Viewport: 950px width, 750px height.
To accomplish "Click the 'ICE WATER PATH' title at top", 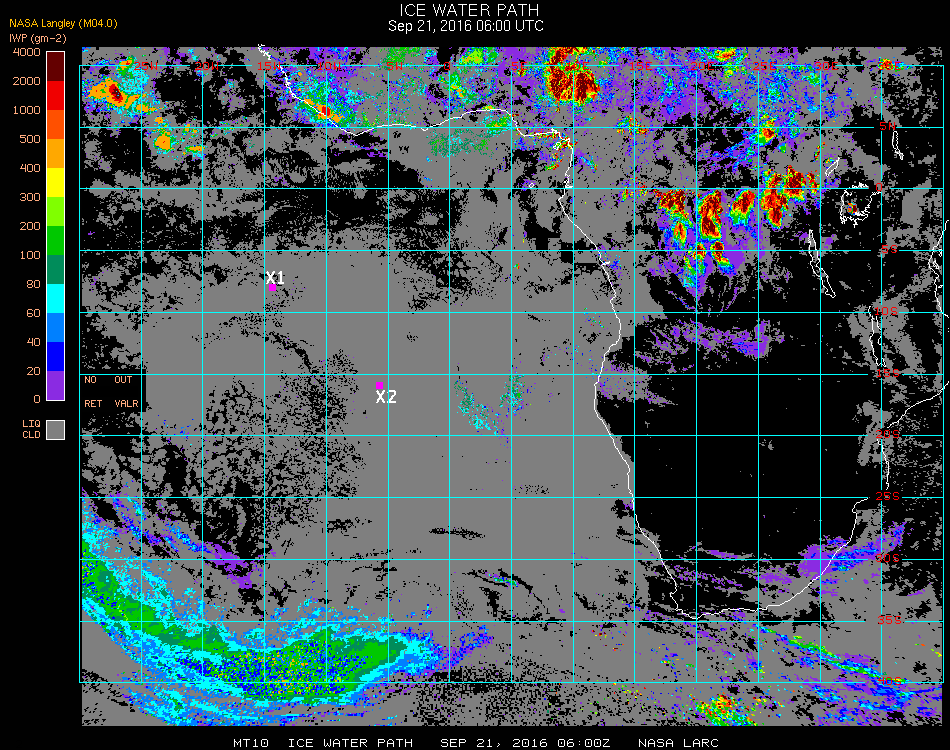I will pyautogui.click(x=469, y=10).
